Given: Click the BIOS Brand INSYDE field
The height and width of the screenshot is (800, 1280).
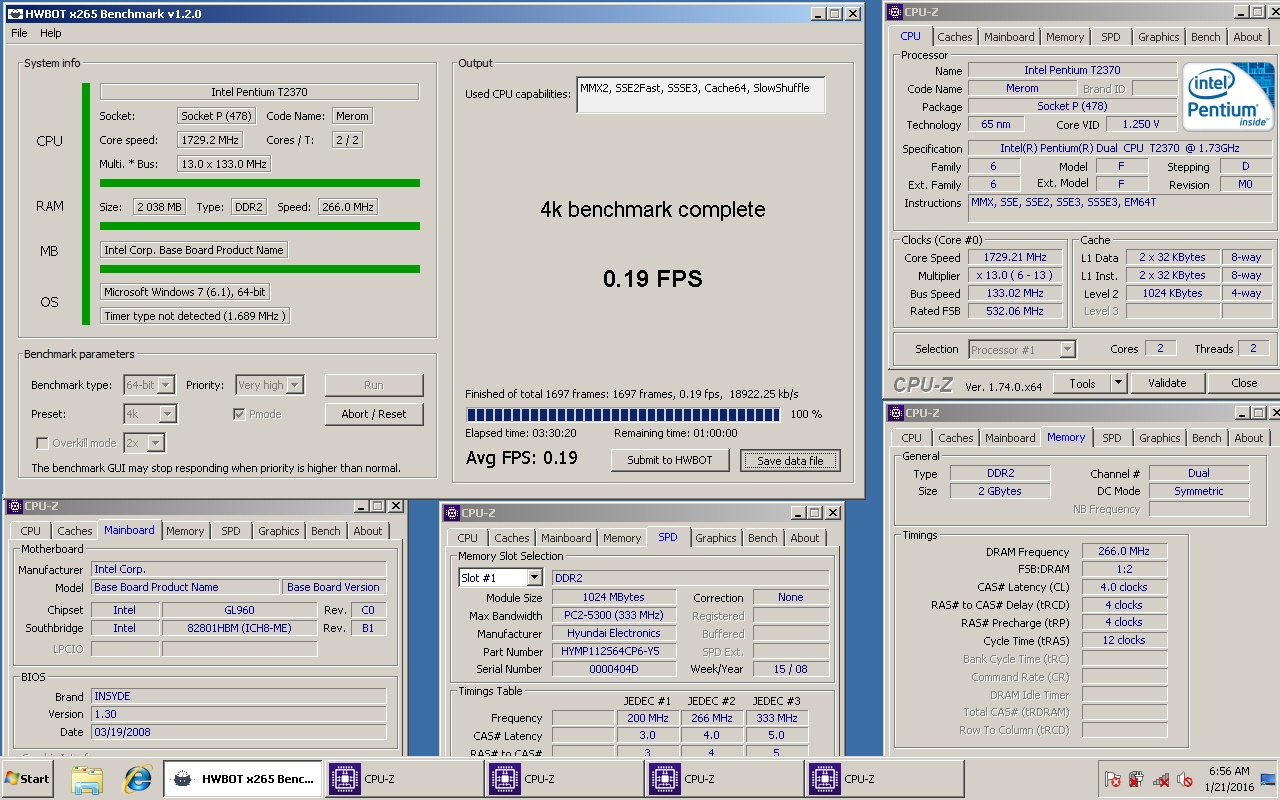Looking at the screenshot, I should point(238,696).
